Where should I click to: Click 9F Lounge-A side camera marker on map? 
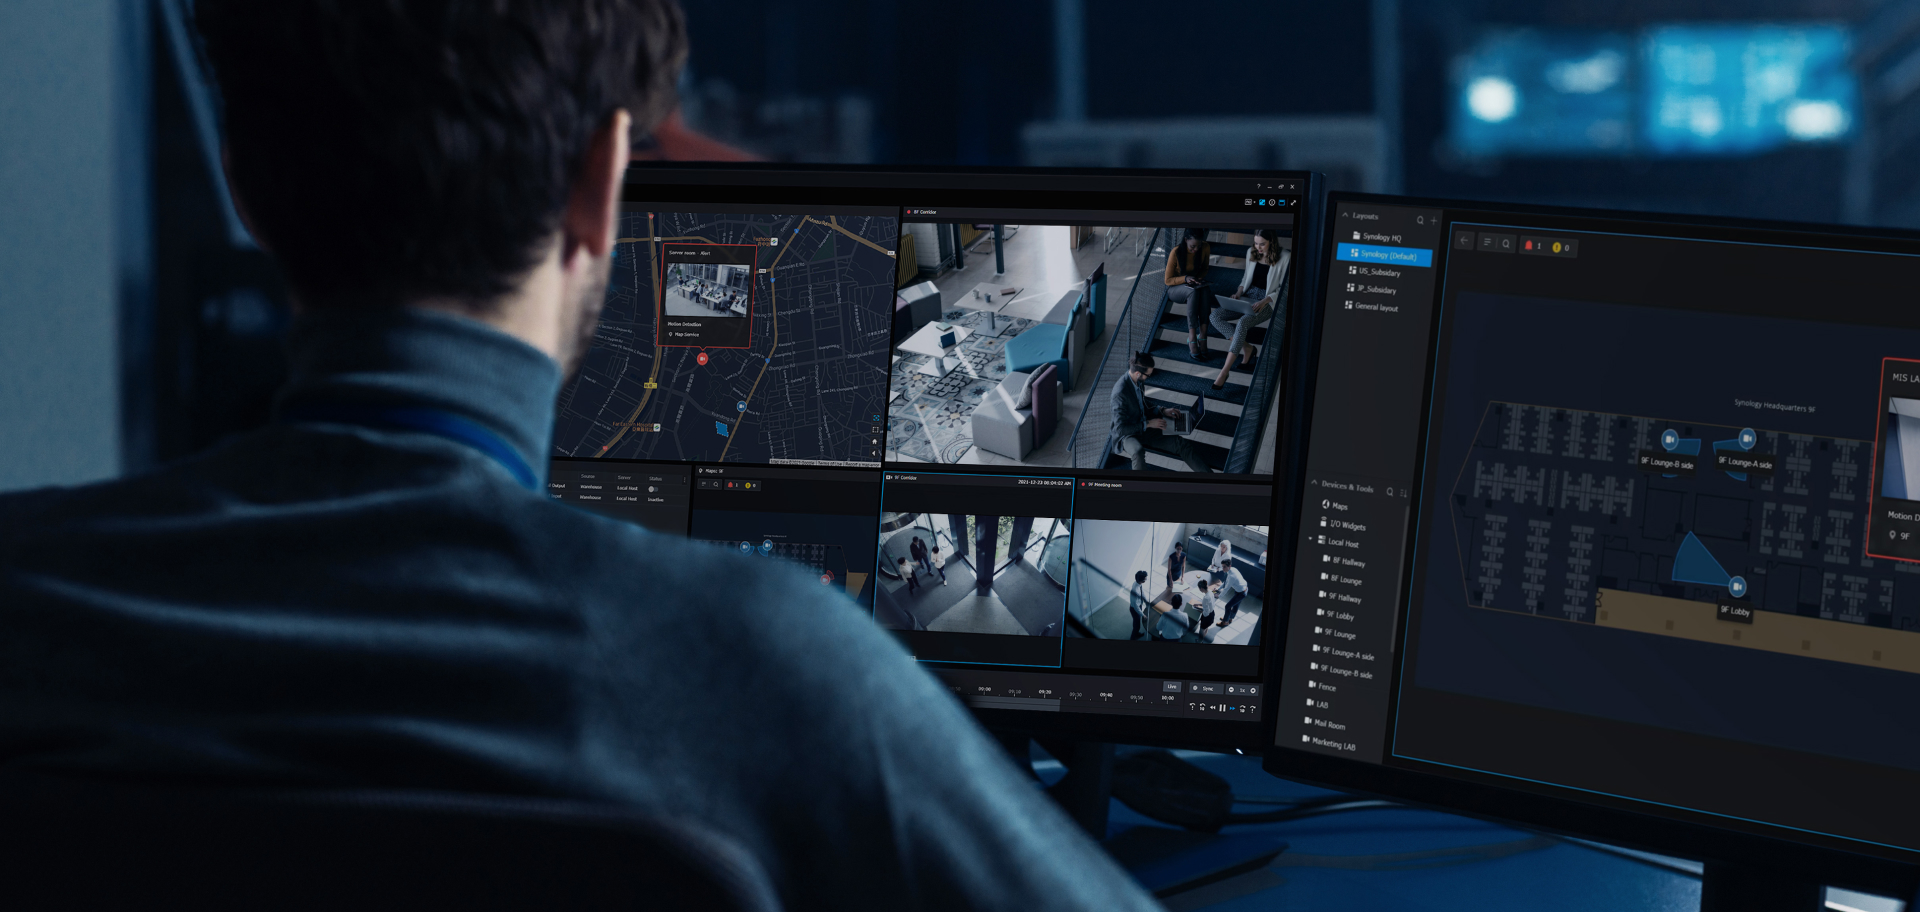click(1747, 438)
